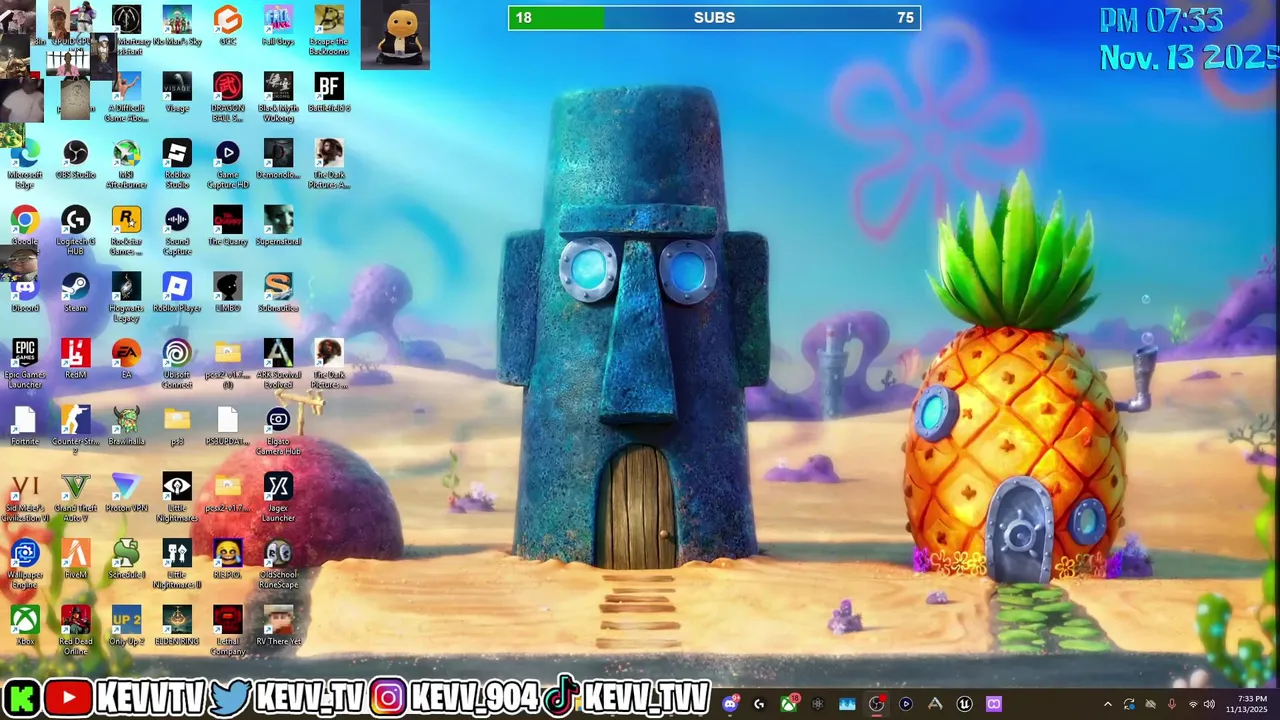The image size is (1280, 720).
Task: Open the Jagex Launcher shortcut
Action: coord(278,498)
